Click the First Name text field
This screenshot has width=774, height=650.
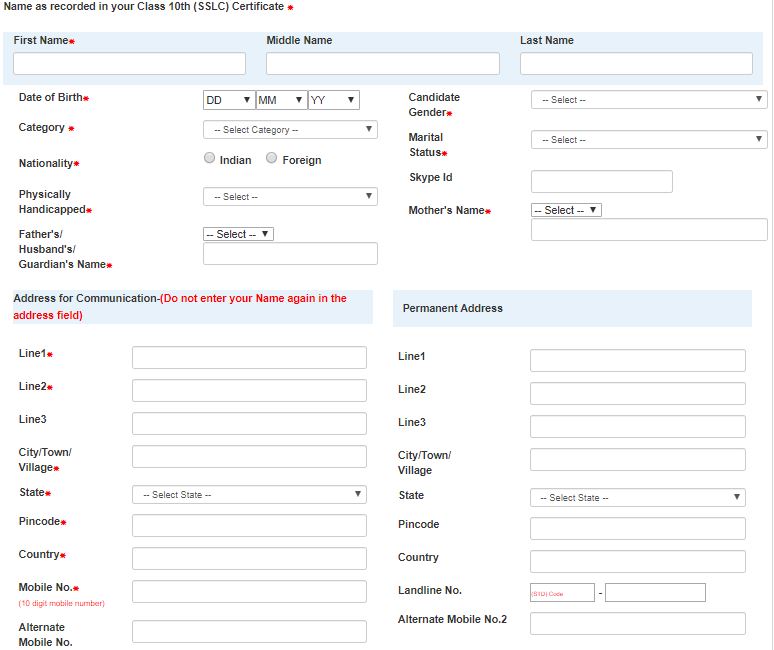(x=129, y=64)
